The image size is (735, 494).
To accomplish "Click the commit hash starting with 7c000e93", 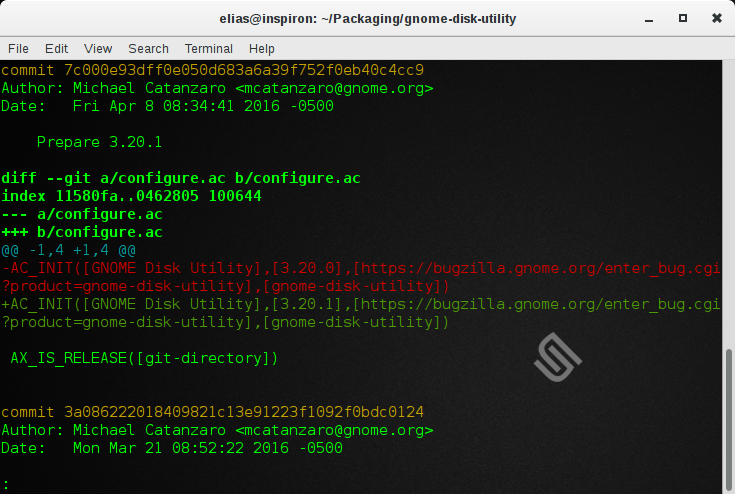I will point(244,70).
